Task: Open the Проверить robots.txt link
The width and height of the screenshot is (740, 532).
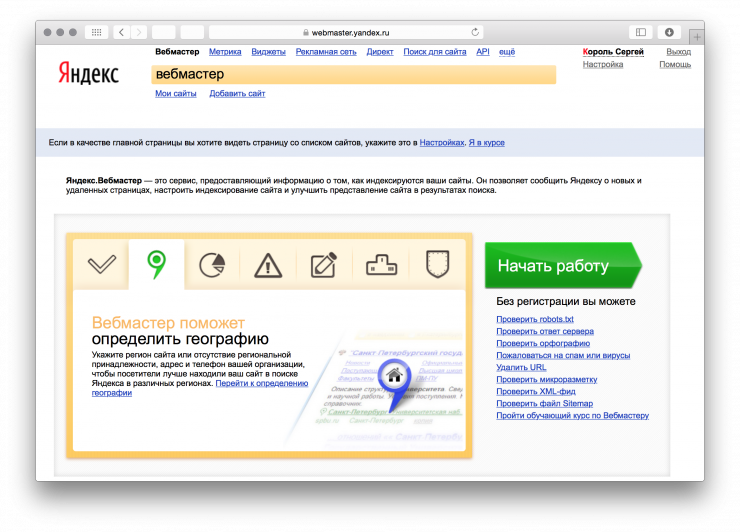Action: [x=535, y=319]
